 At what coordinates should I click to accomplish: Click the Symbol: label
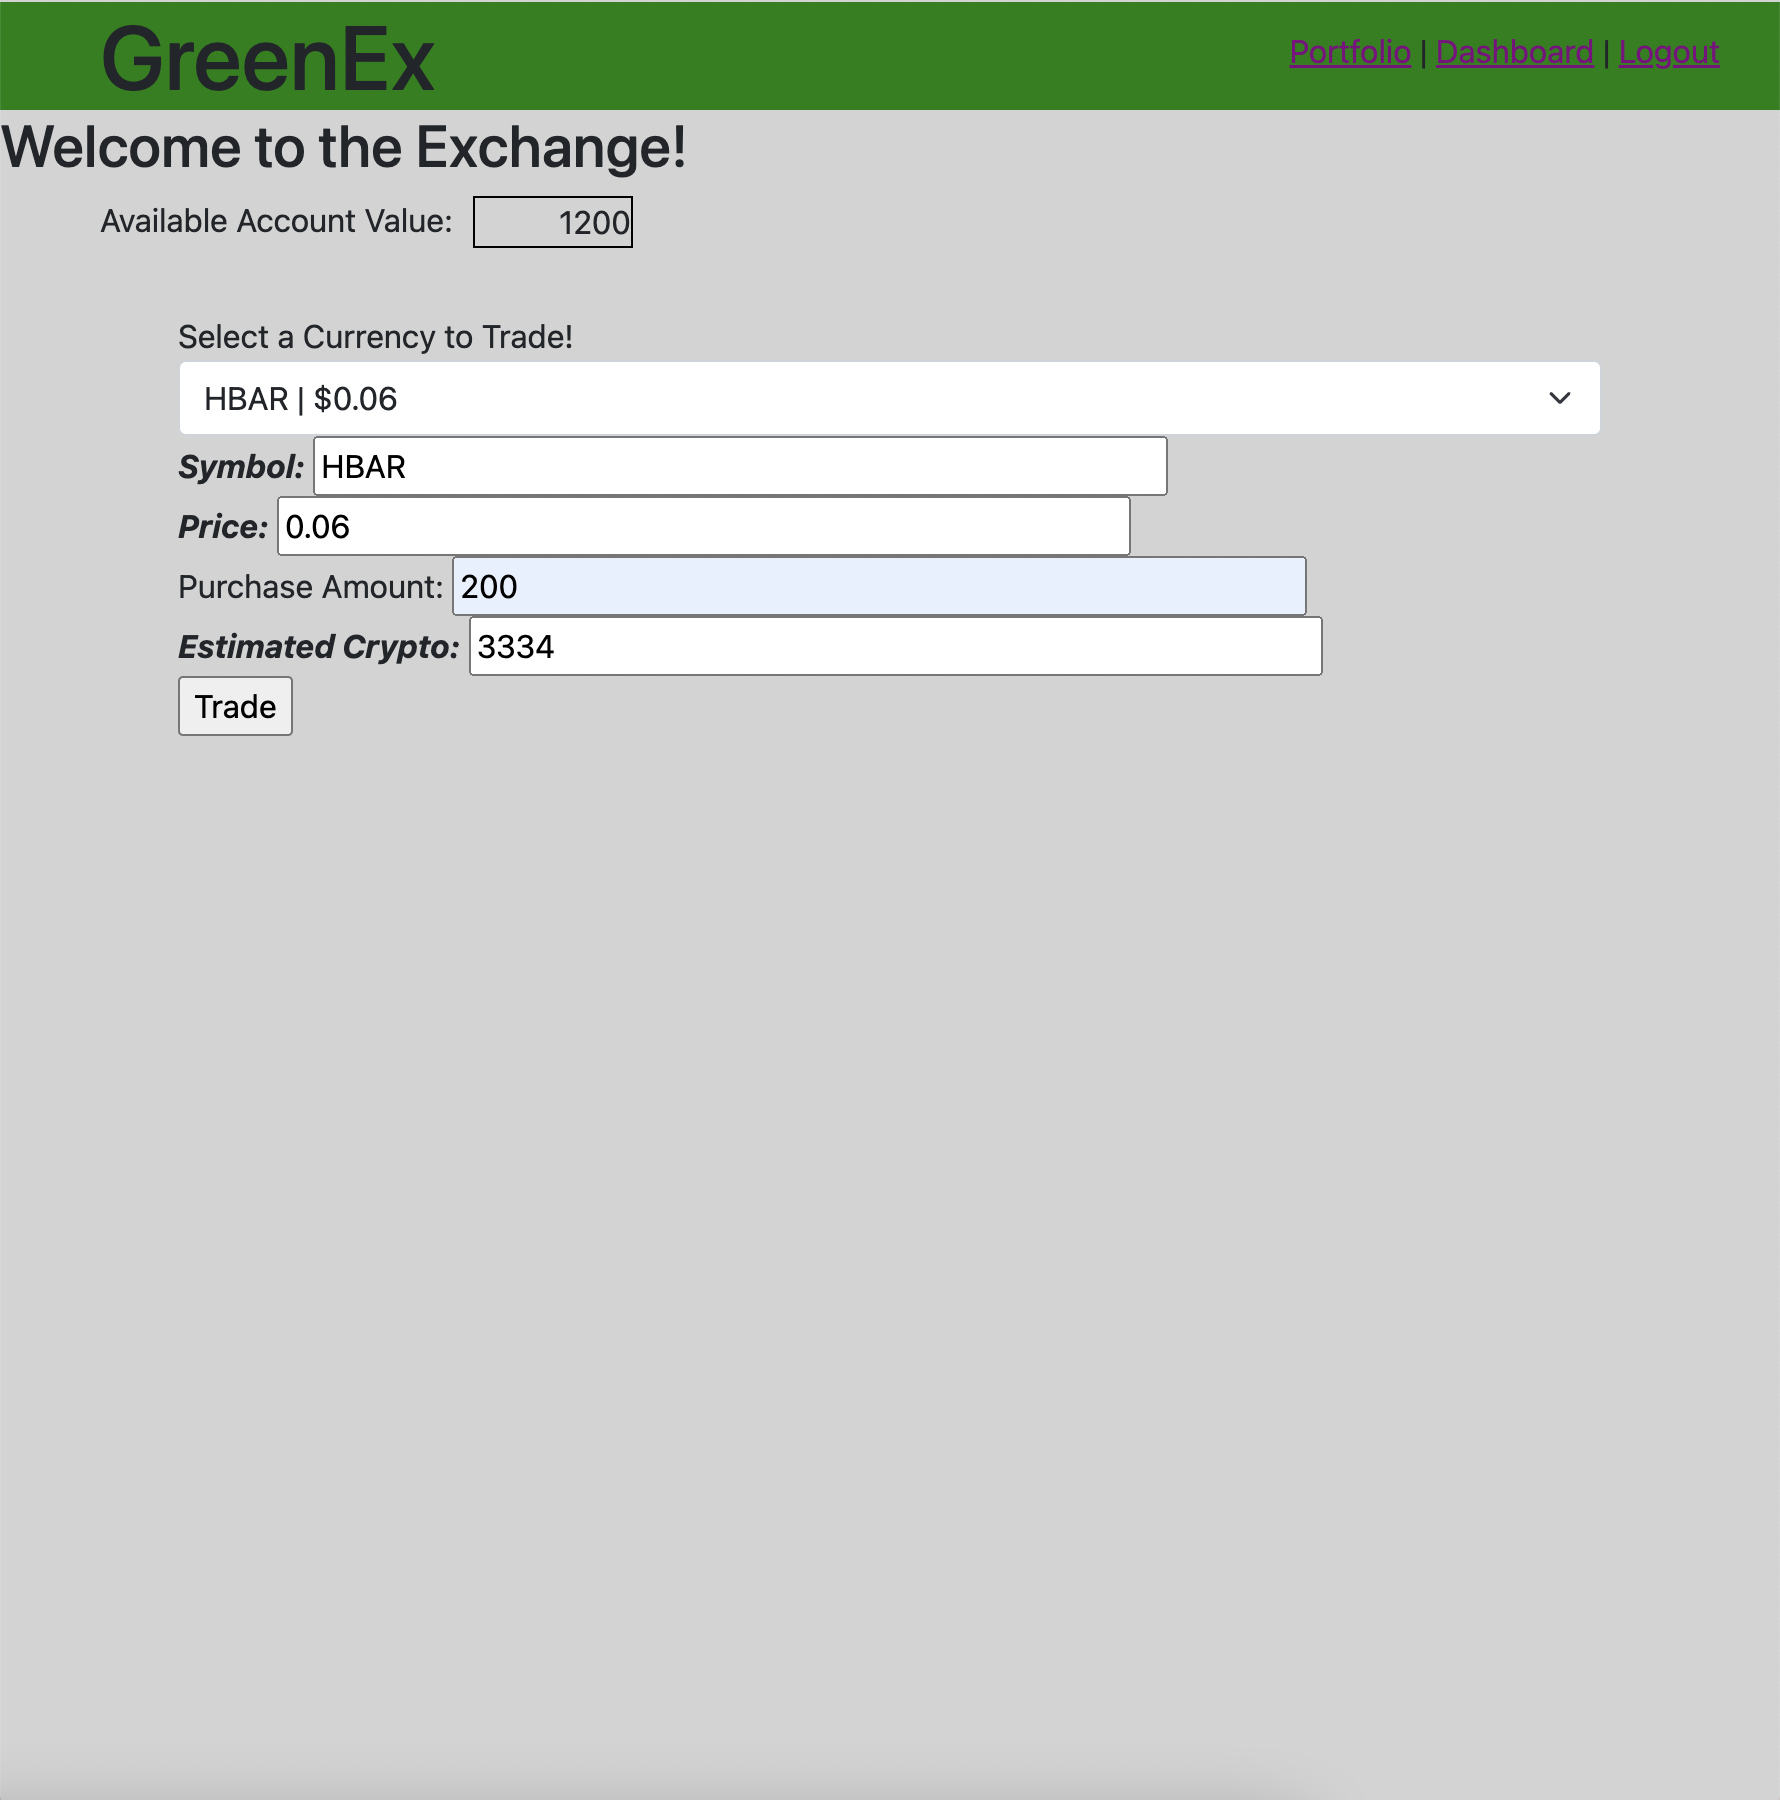click(240, 466)
